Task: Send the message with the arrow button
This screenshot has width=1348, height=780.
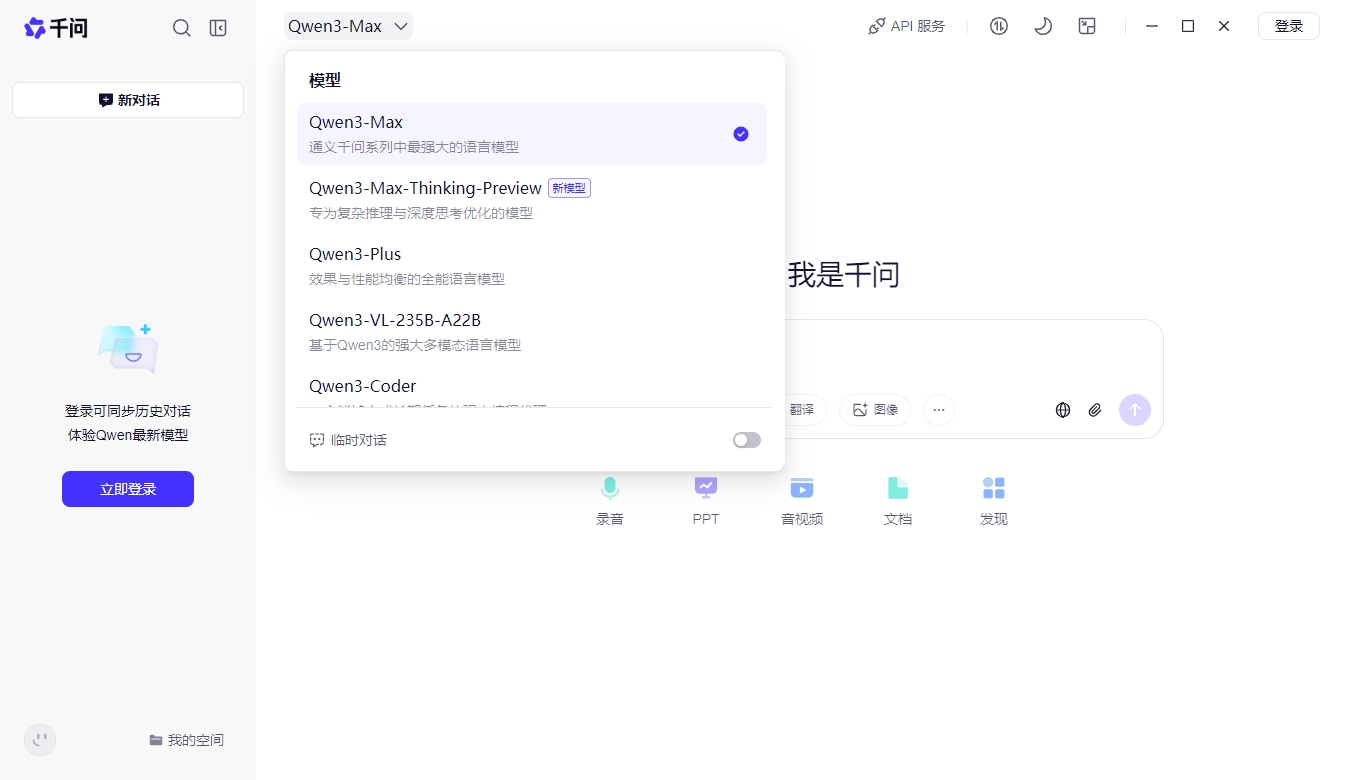Action: (x=1135, y=409)
